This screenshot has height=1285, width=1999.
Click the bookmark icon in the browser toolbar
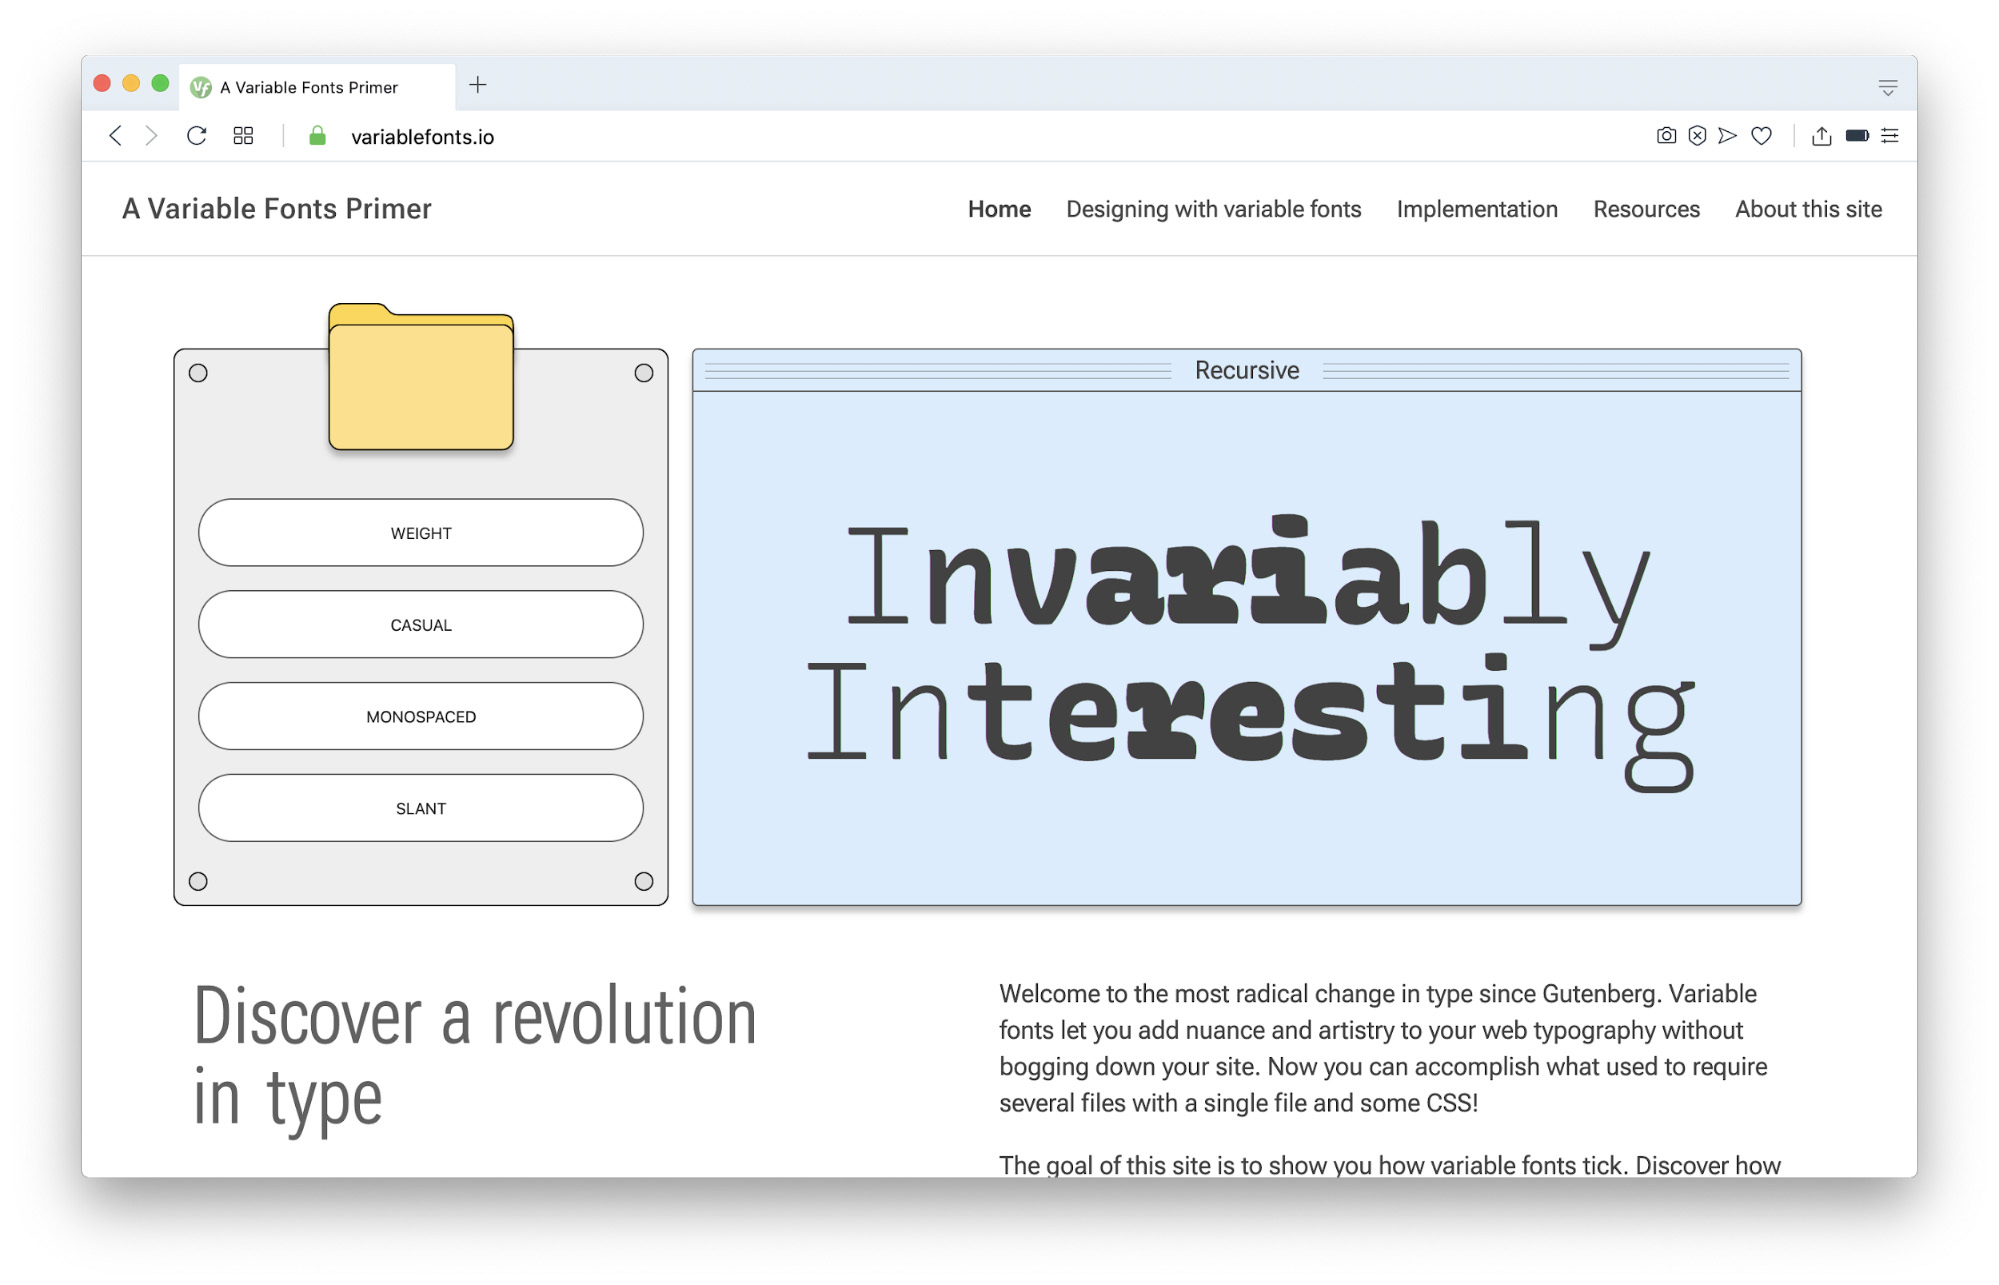click(1763, 135)
